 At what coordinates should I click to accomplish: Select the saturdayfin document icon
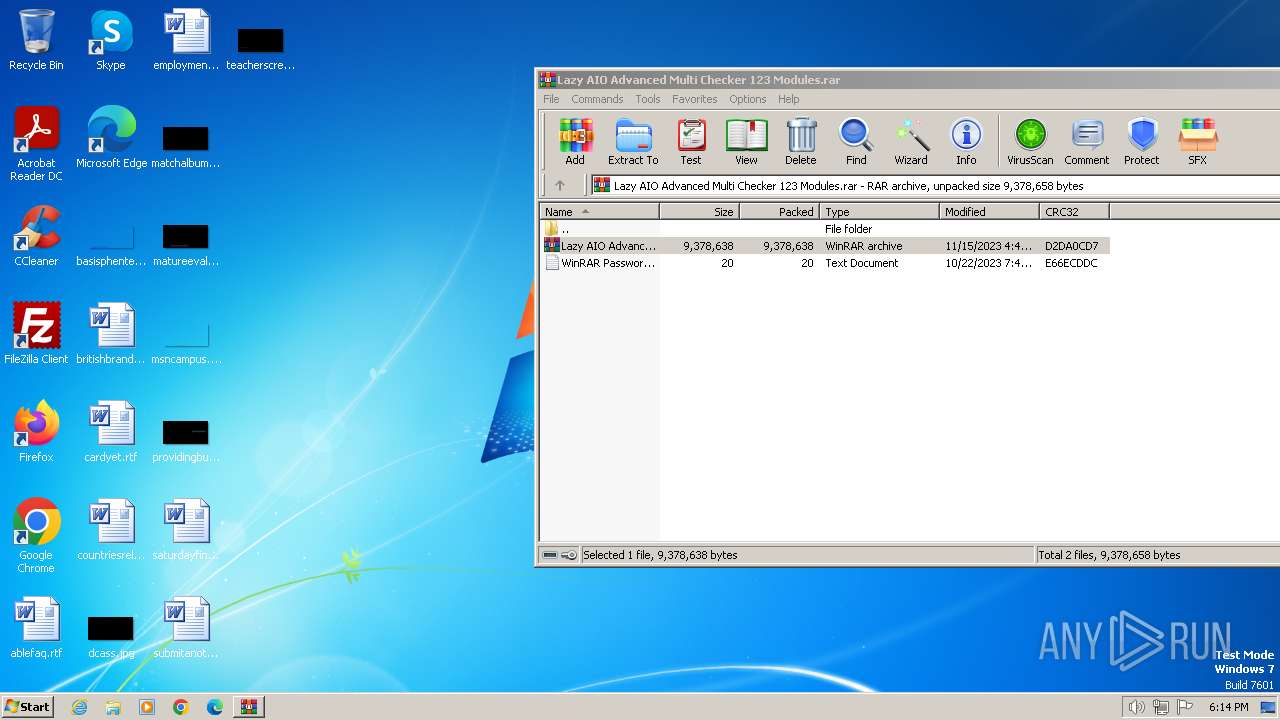tap(185, 530)
